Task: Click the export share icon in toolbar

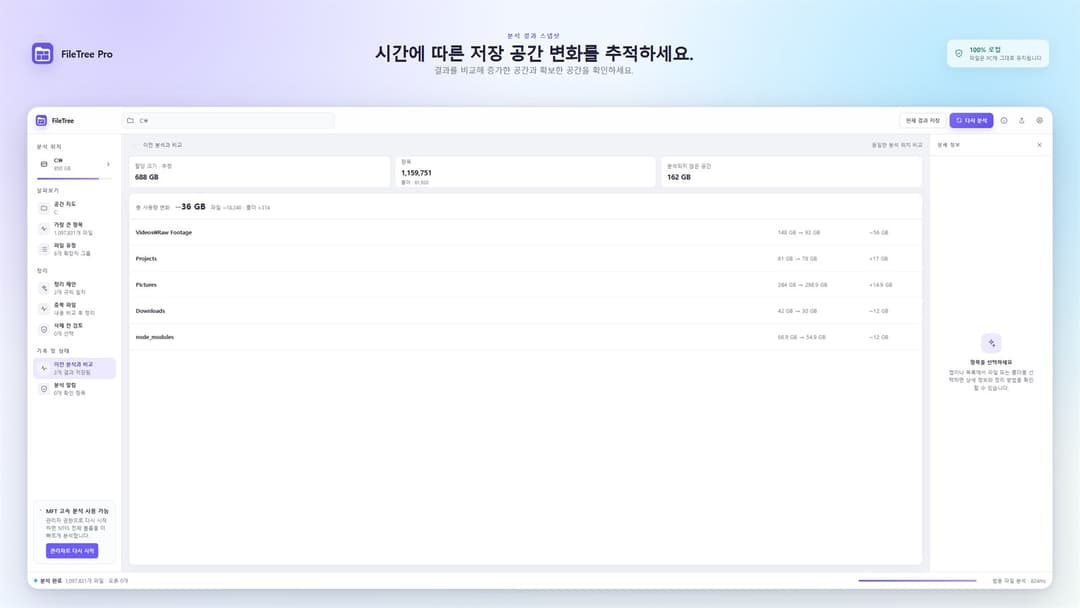Action: pyautogui.click(x=1021, y=120)
